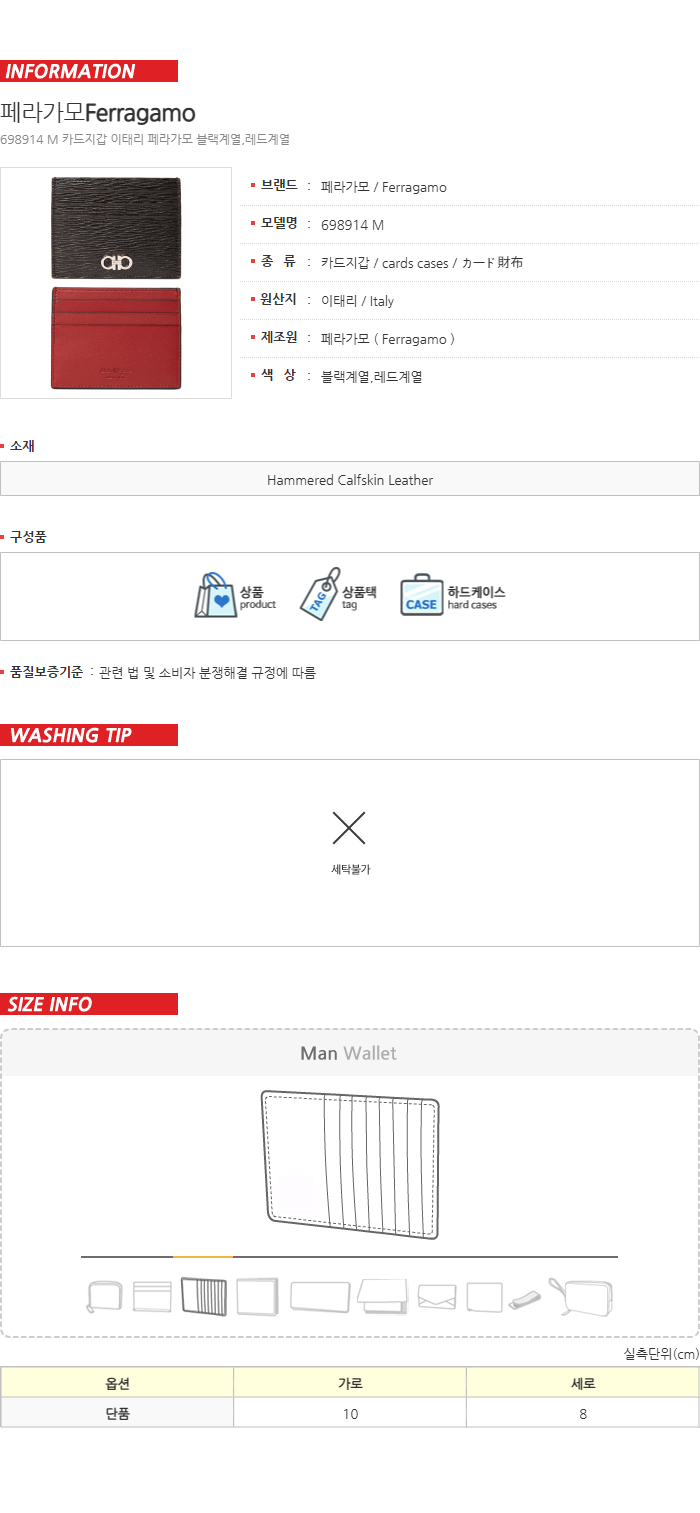Screen dimensions: 700x1513
Task: Click the product tag icon
Action: point(320,595)
